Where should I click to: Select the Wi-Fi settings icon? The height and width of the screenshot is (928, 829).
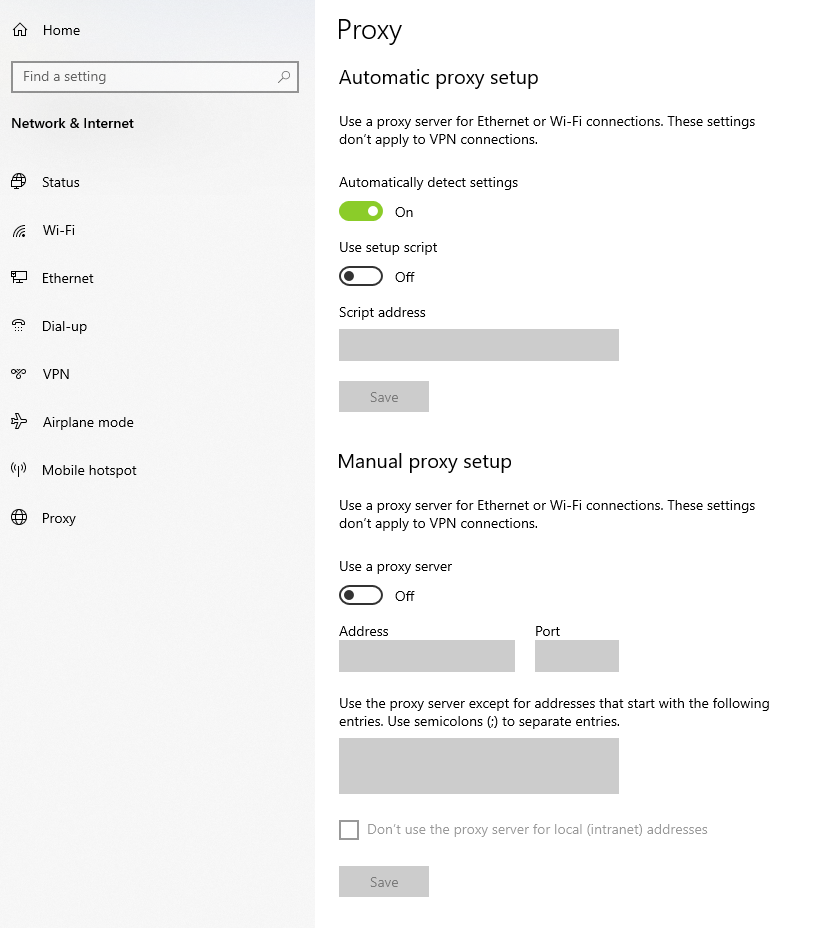[20, 230]
